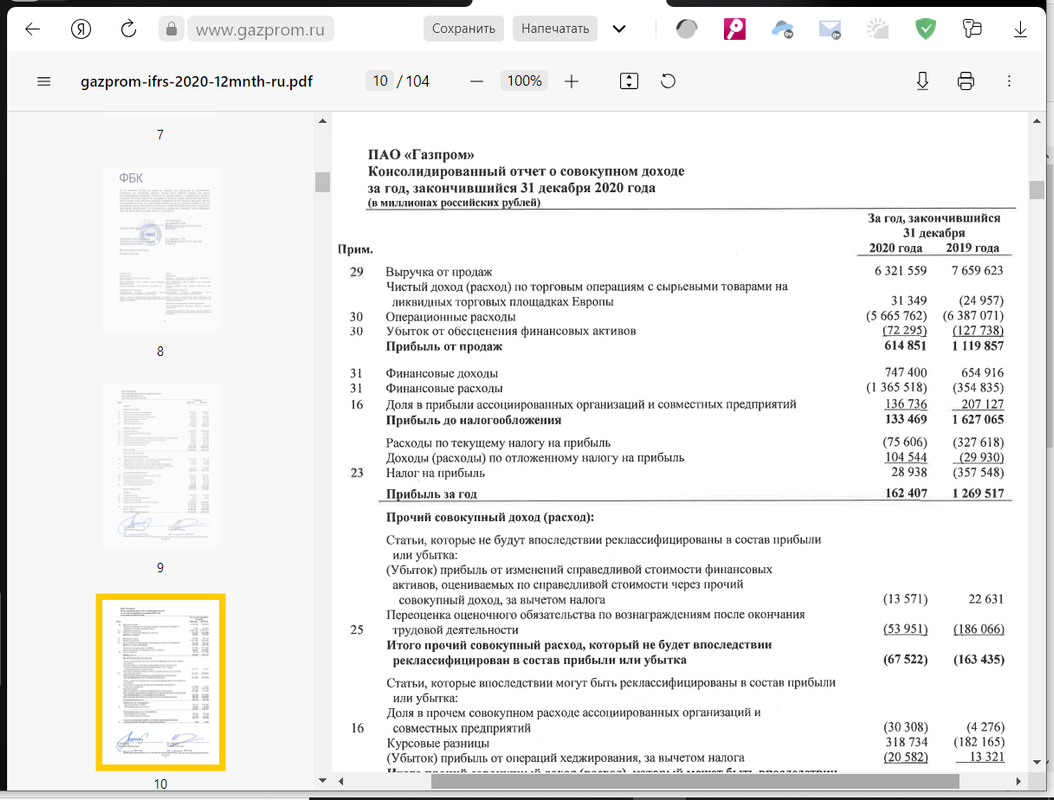The image size is (1054, 800).
Task: Open the mail envelope extension icon
Action: (830, 30)
